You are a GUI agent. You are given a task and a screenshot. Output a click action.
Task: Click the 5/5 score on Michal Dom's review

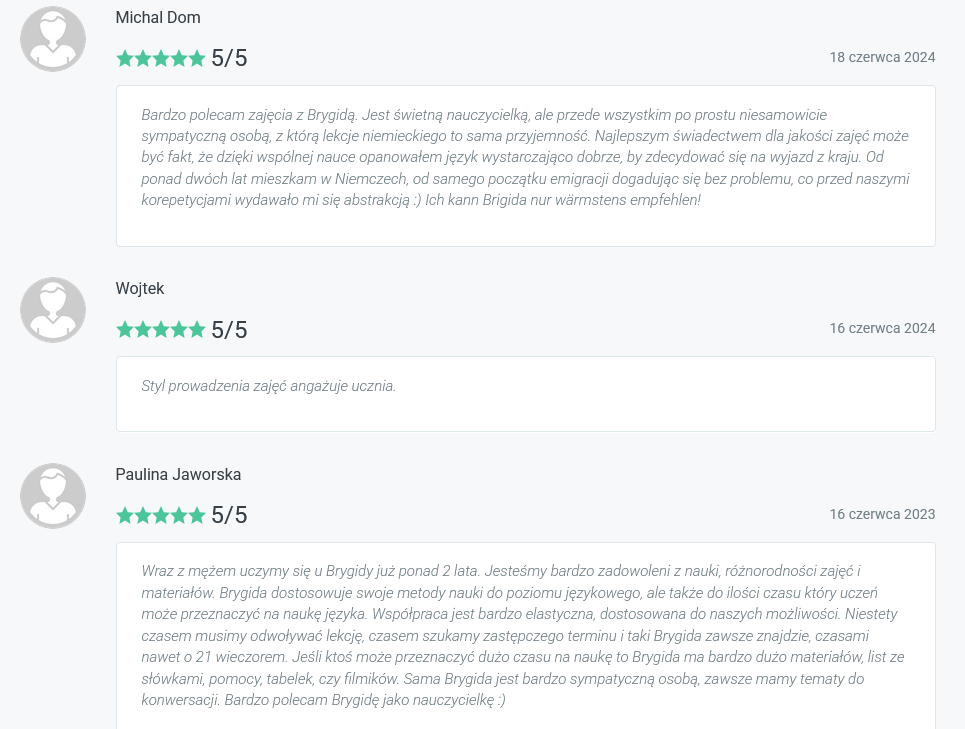pos(229,58)
